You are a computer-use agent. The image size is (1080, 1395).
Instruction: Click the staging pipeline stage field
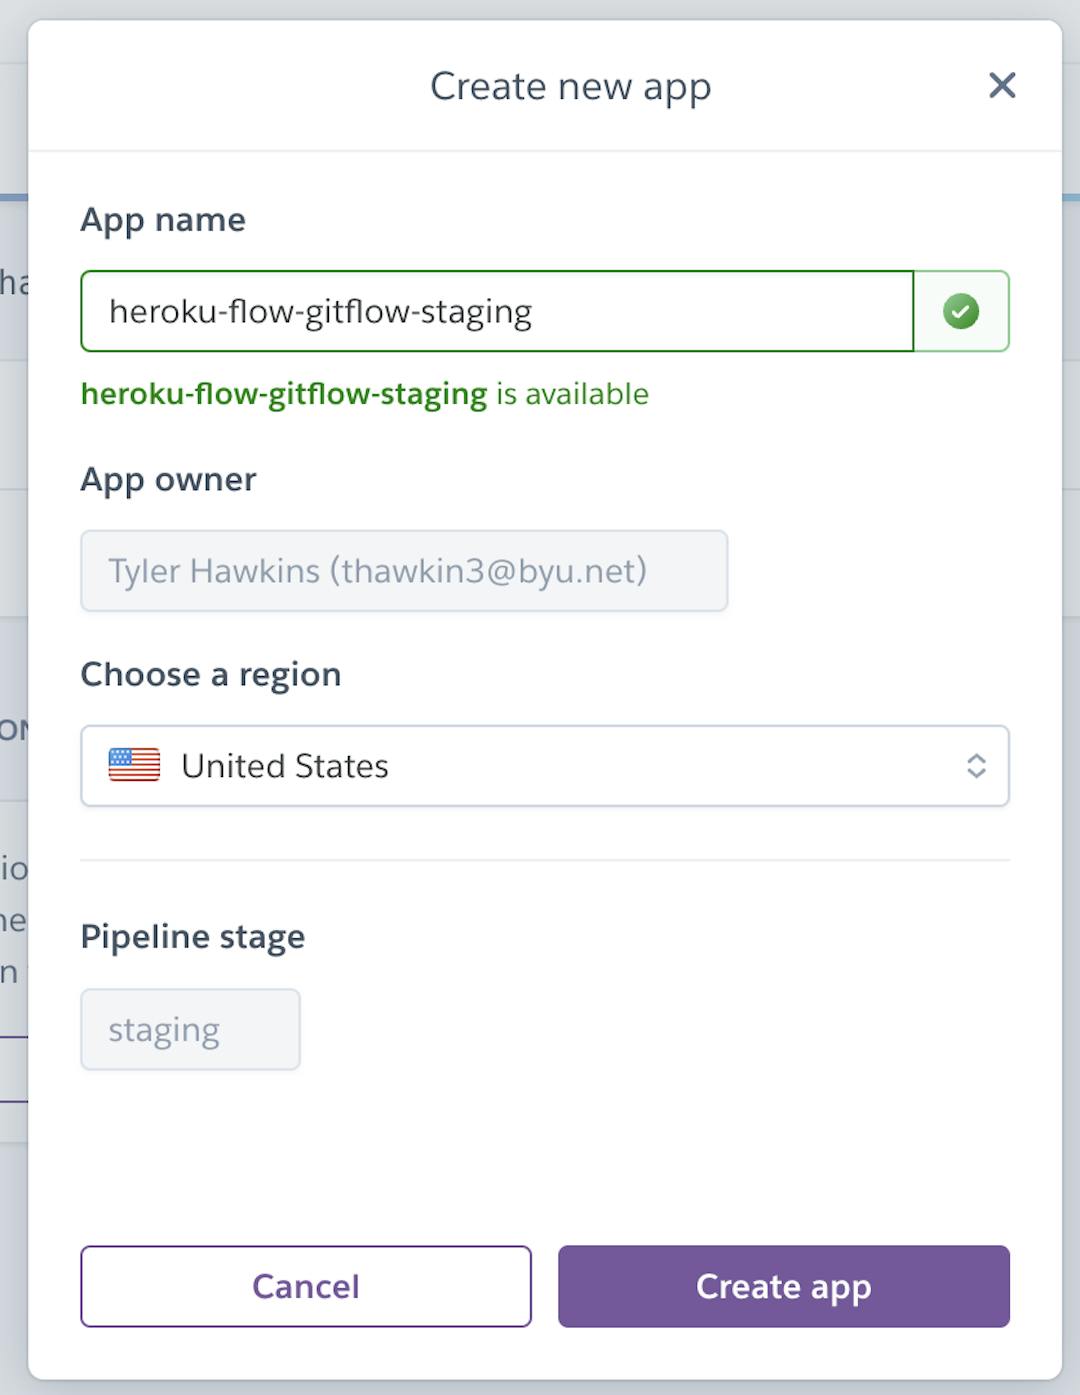(190, 1030)
